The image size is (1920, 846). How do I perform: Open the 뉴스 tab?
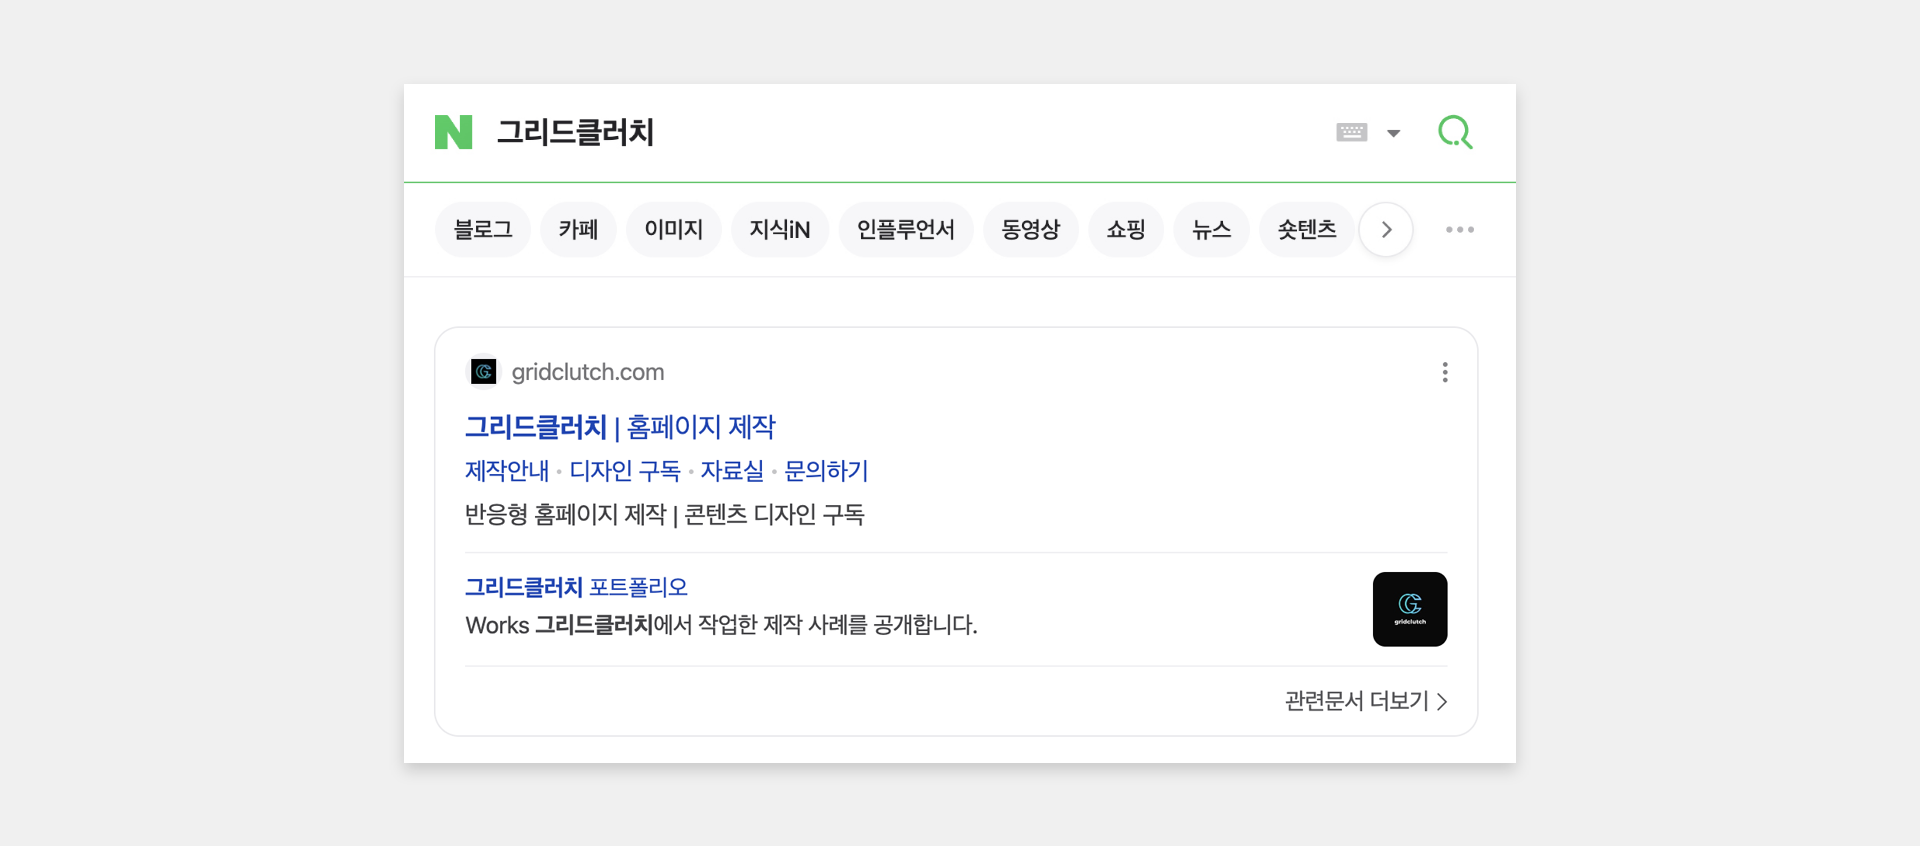[1211, 230]
